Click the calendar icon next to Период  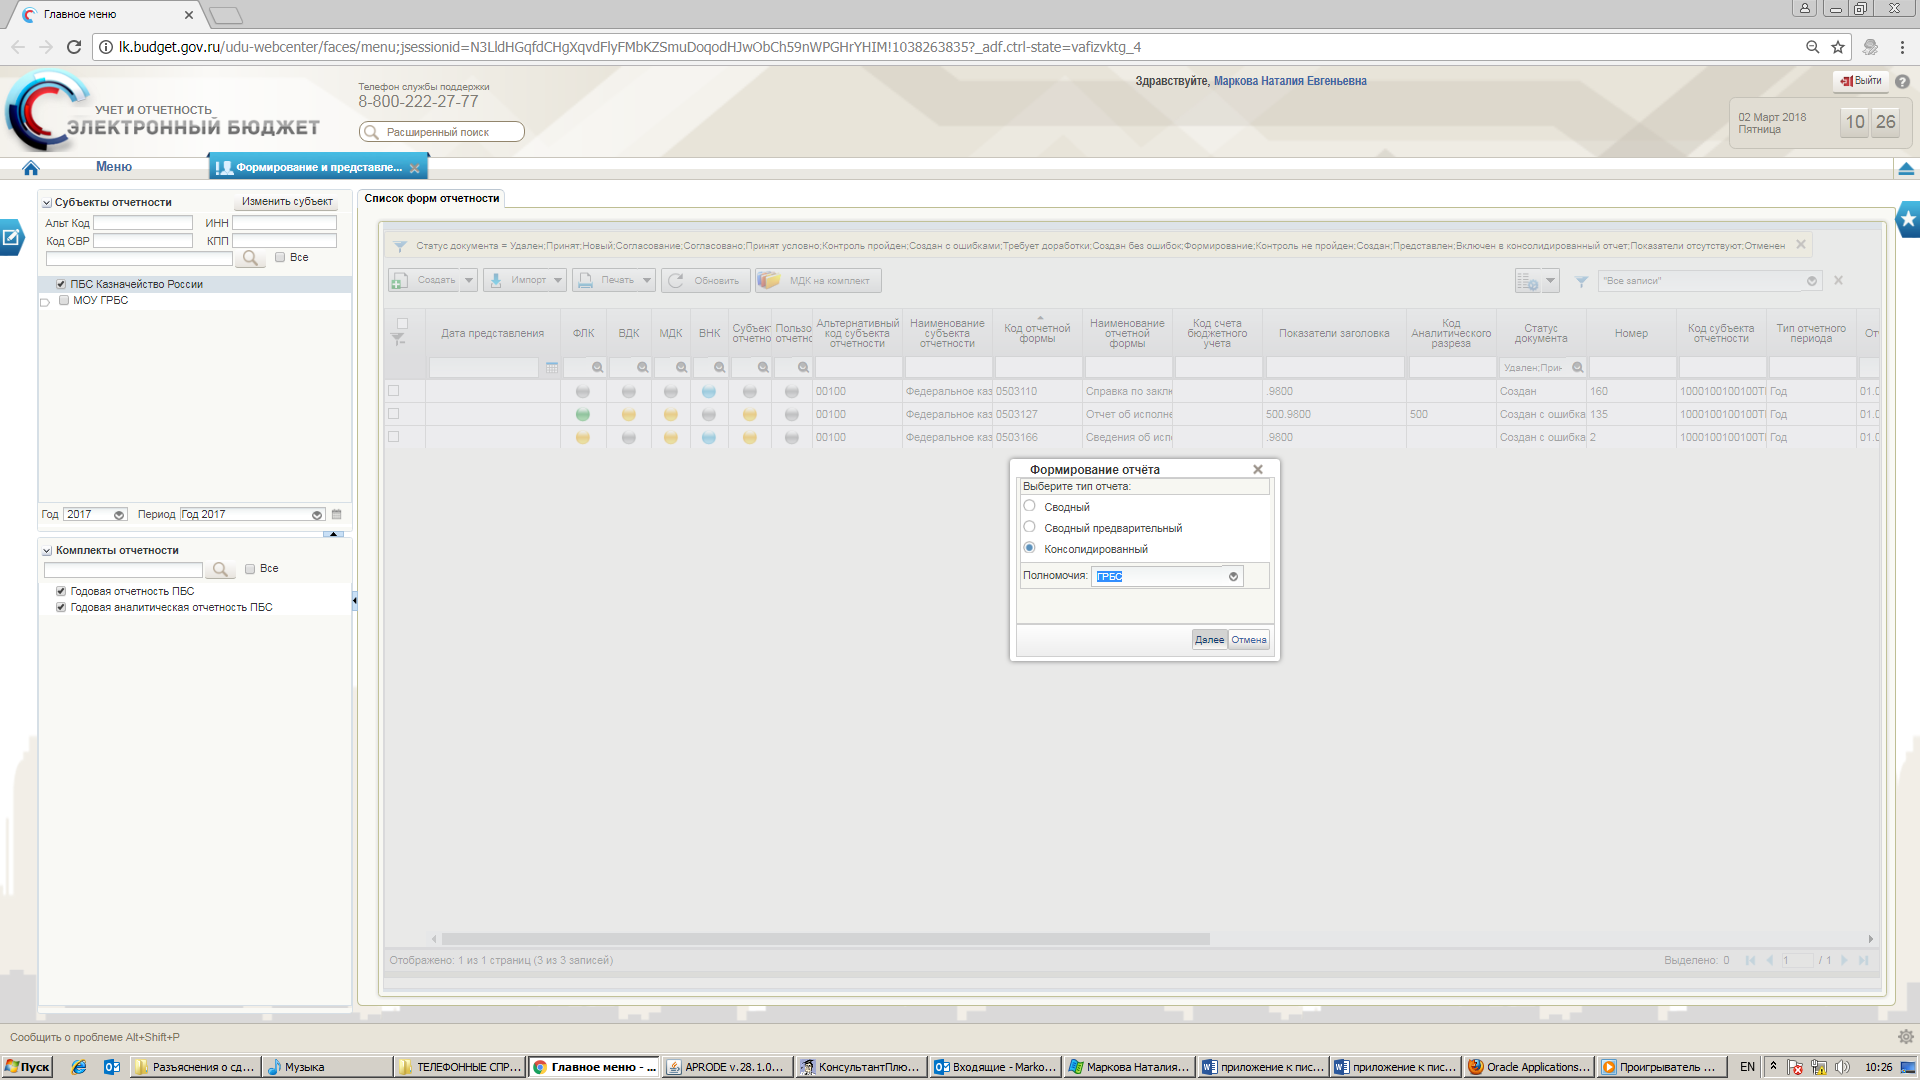pos(337,515)
